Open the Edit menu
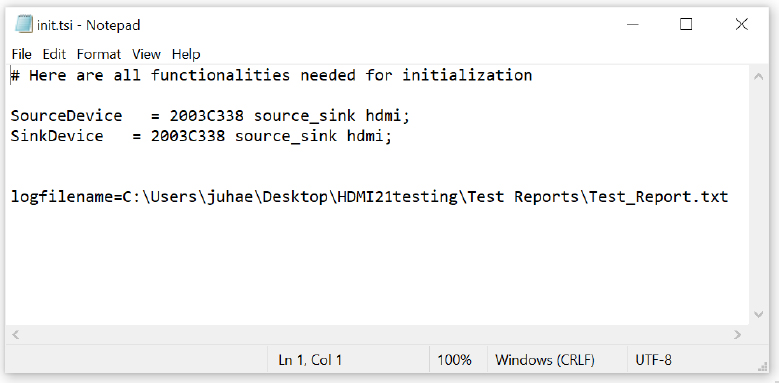The height and width of the screenshot is (383, 779). [x=54, y=54]
